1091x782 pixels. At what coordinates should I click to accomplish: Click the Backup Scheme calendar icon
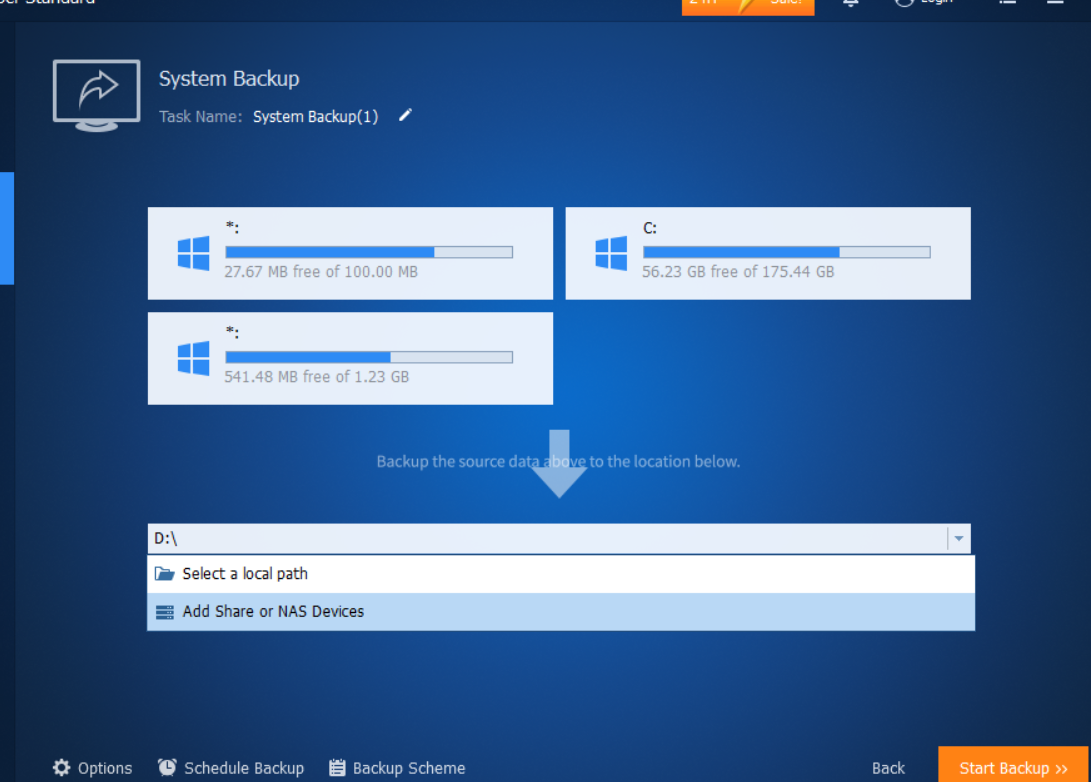(x=337, y=767)
